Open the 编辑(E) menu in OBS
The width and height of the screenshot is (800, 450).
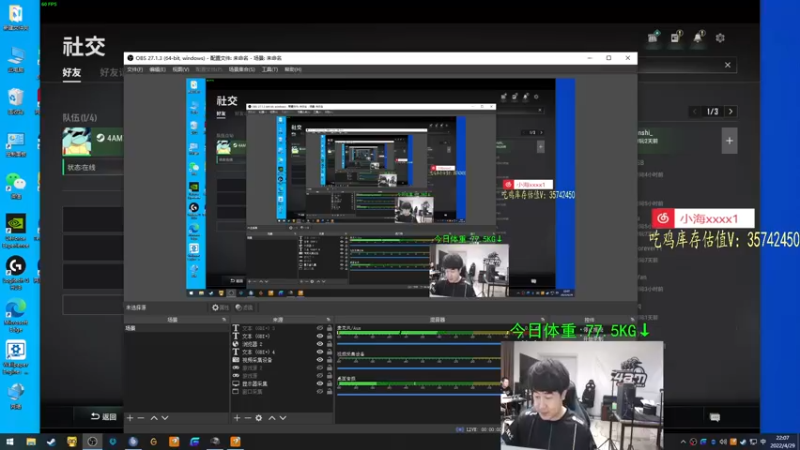tap(157, 69)
